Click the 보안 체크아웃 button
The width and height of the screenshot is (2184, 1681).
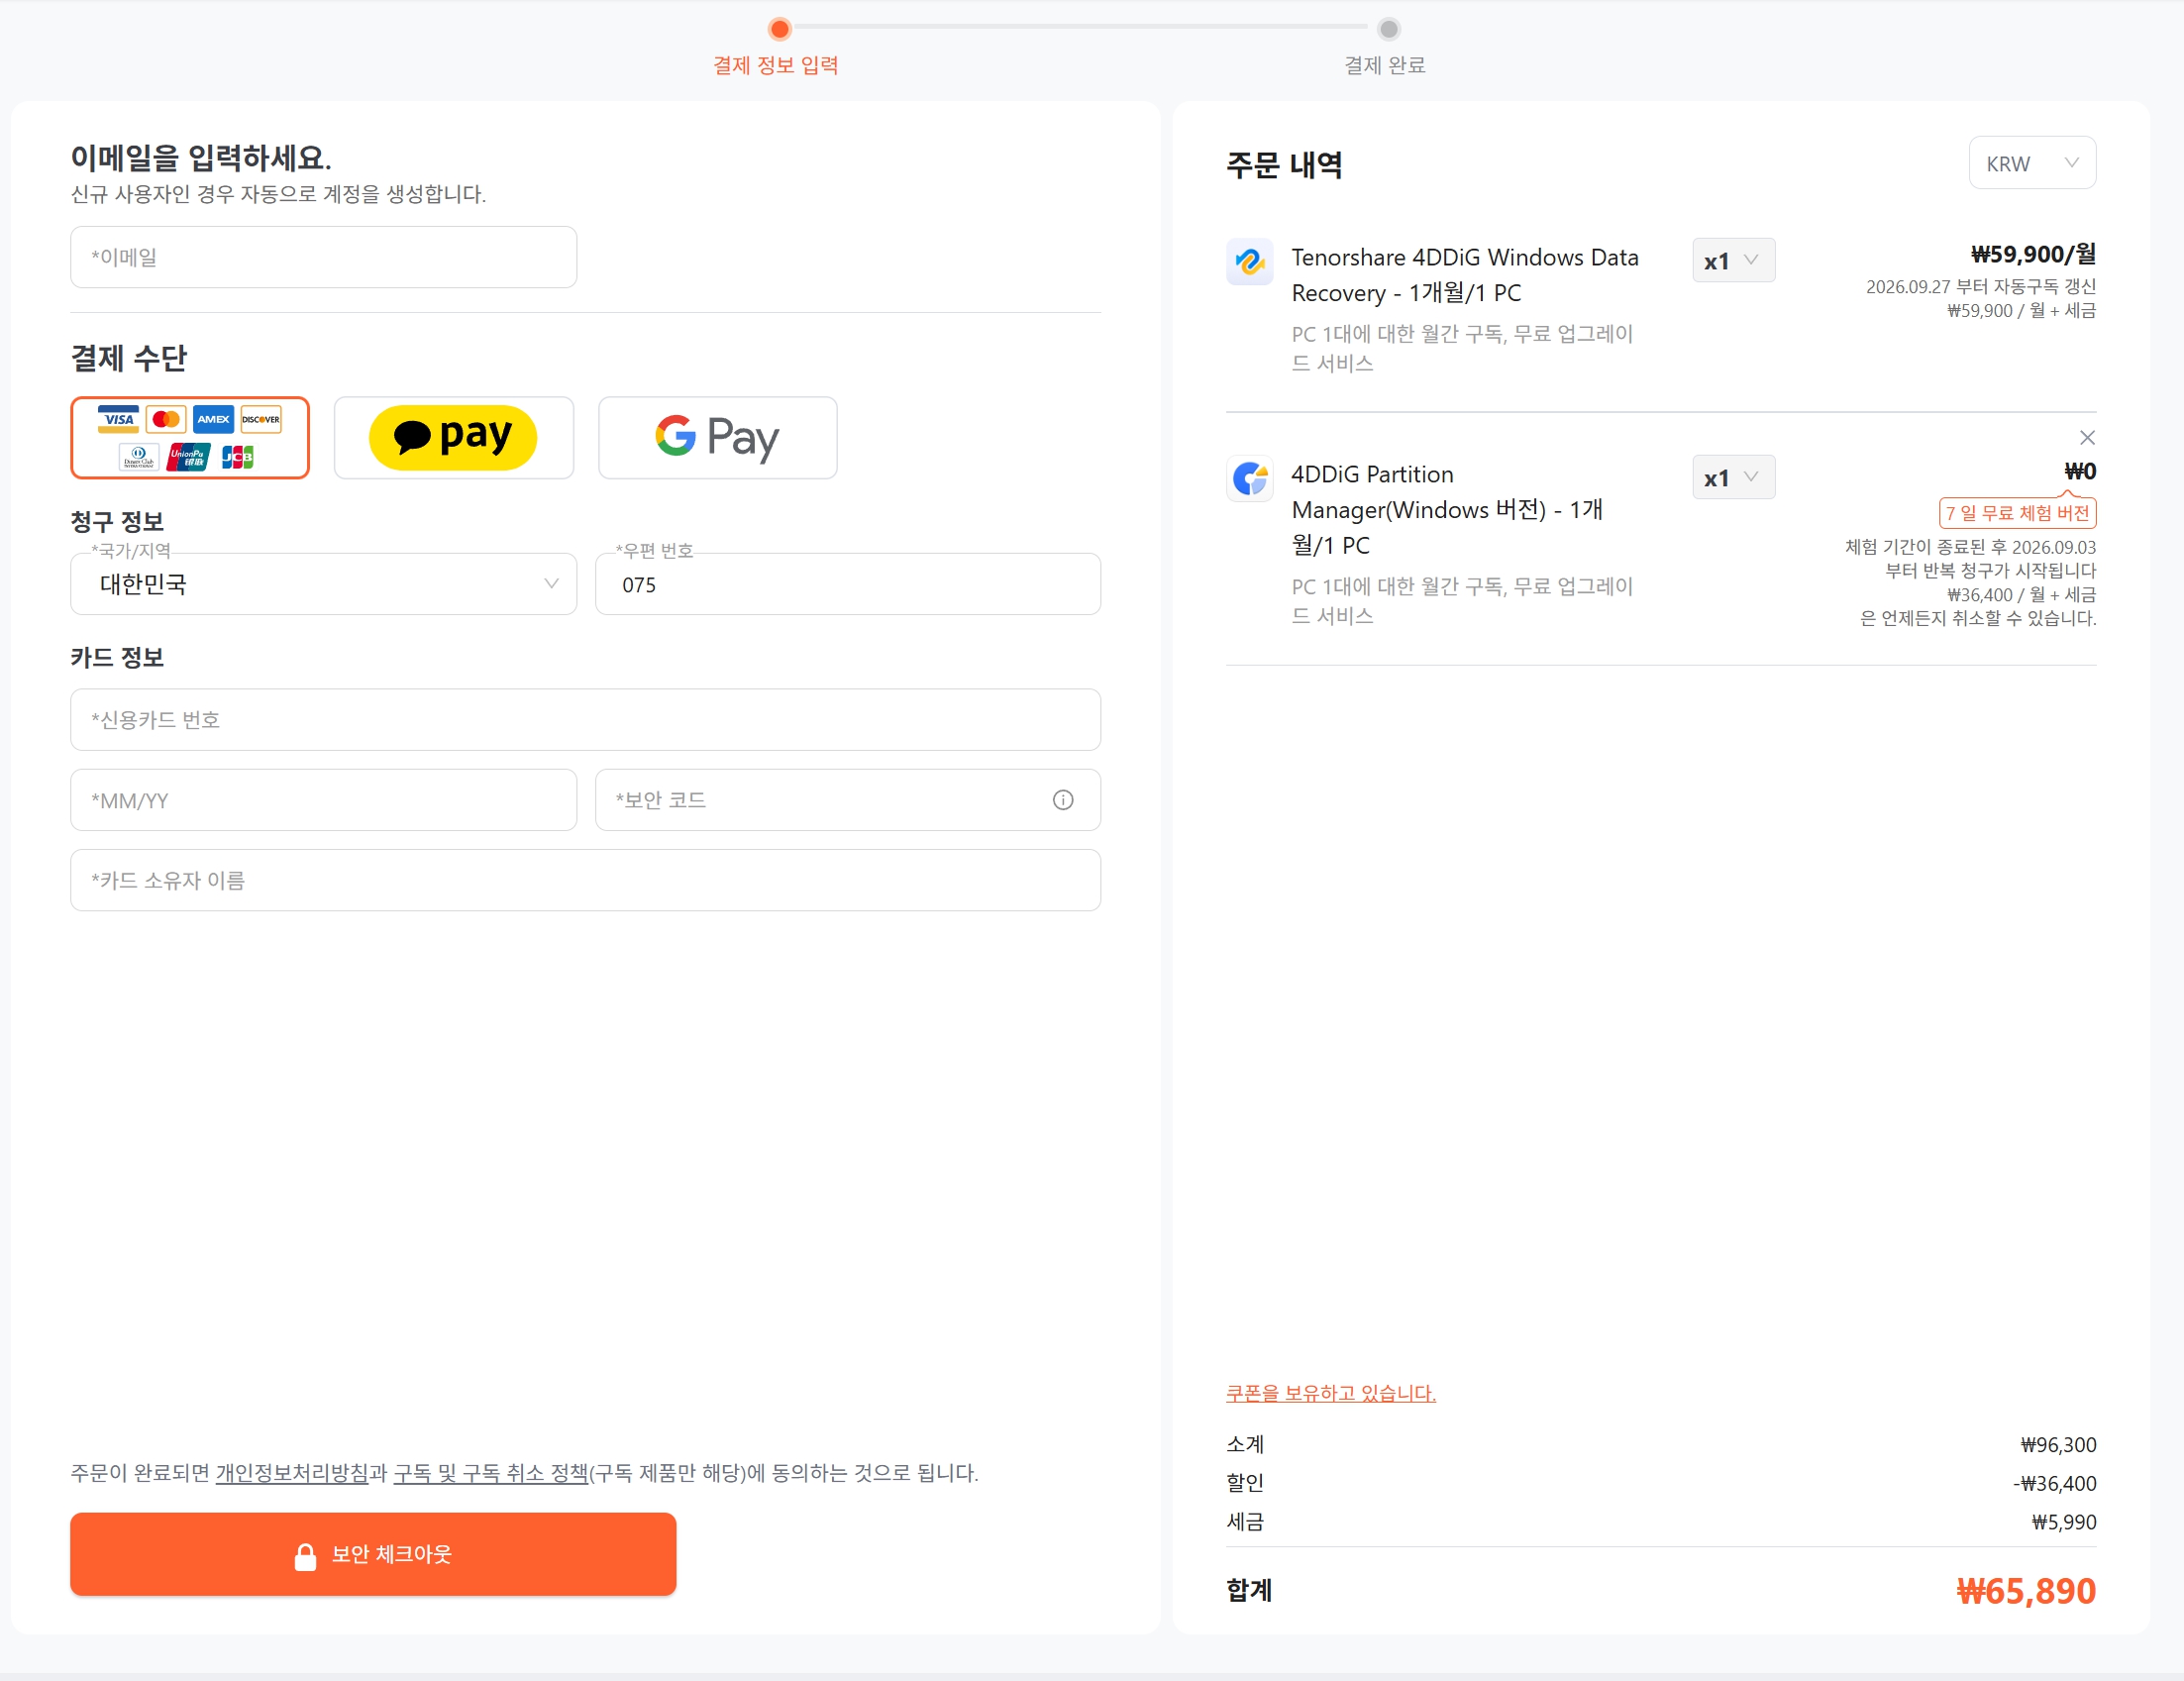click(x=373, y=1554)
